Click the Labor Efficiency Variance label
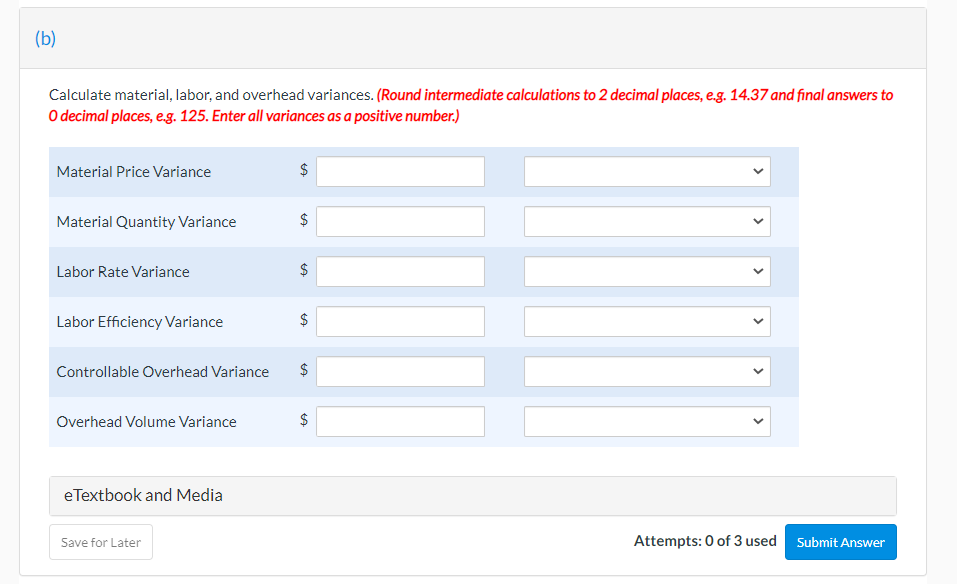This screenshot has width=957, height=584. (140, 322)
